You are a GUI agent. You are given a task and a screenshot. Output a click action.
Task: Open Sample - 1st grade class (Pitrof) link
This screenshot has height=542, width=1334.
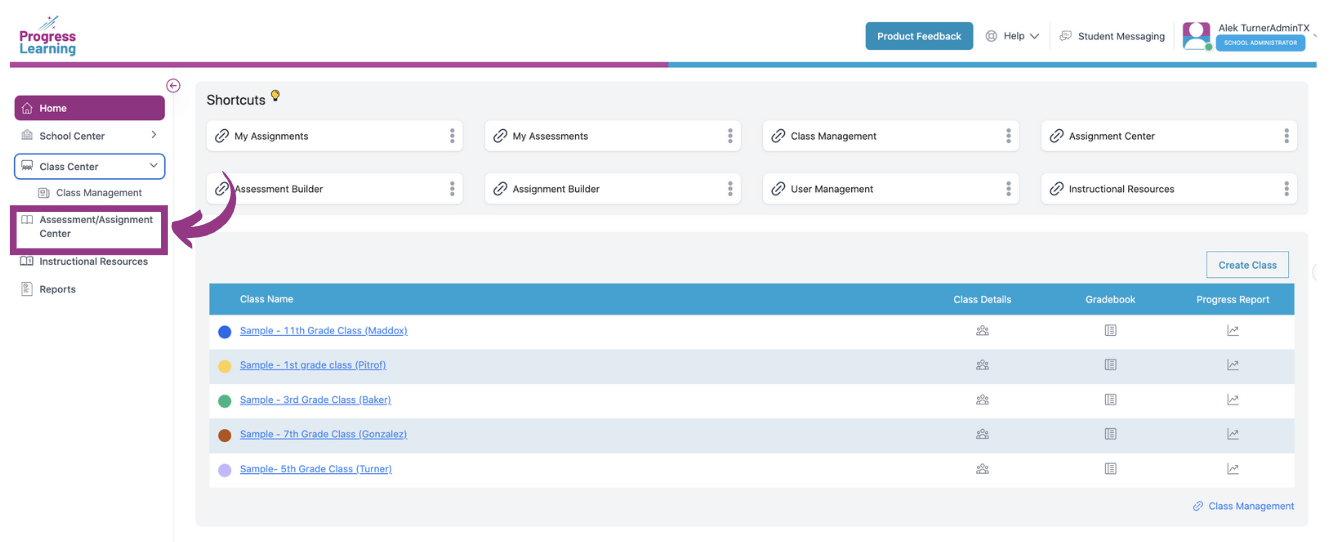[313, 365]
